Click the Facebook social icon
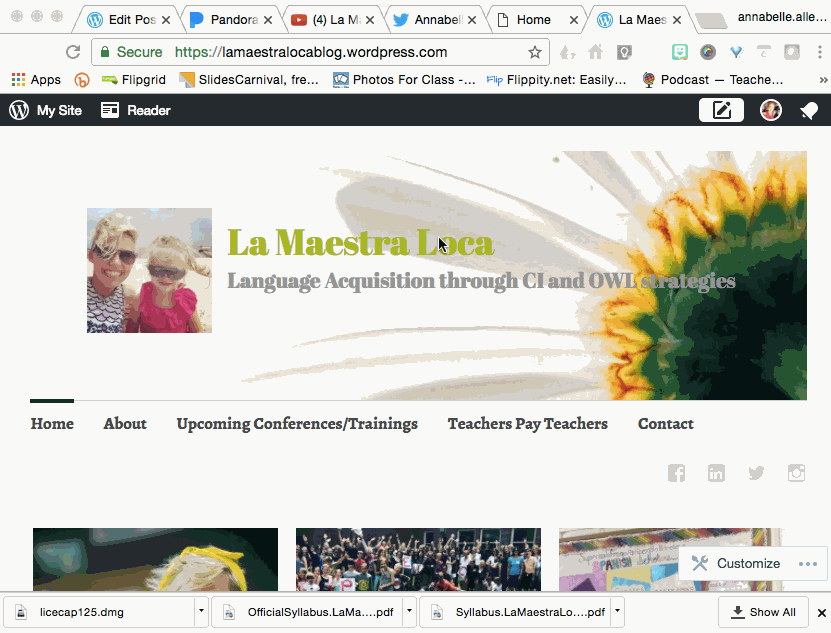This screenshot has height=633, width=831. pyautogui.click(x=676, y=472)
